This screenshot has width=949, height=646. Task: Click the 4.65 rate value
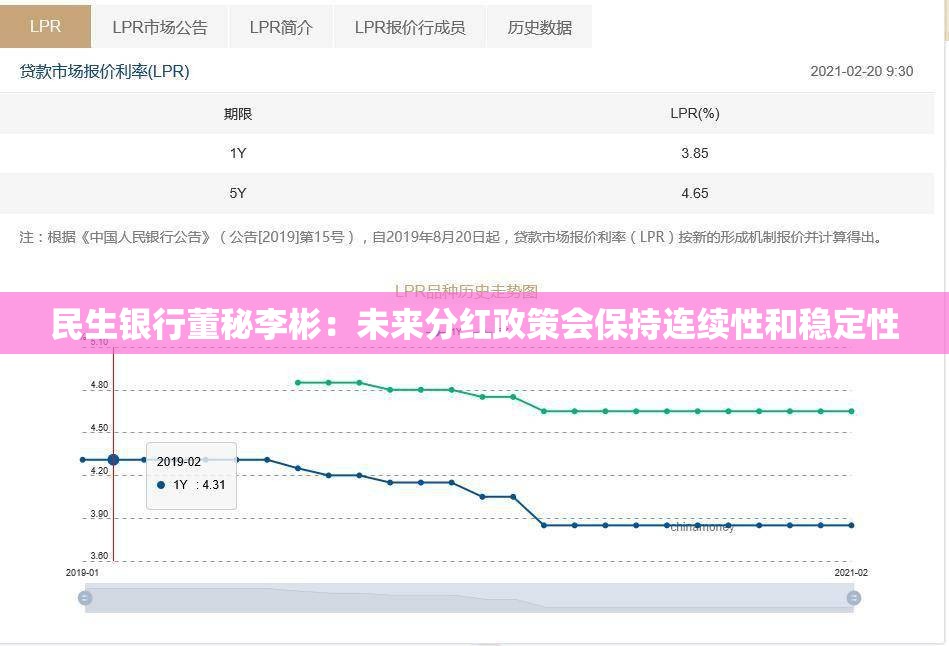(695, 193)
